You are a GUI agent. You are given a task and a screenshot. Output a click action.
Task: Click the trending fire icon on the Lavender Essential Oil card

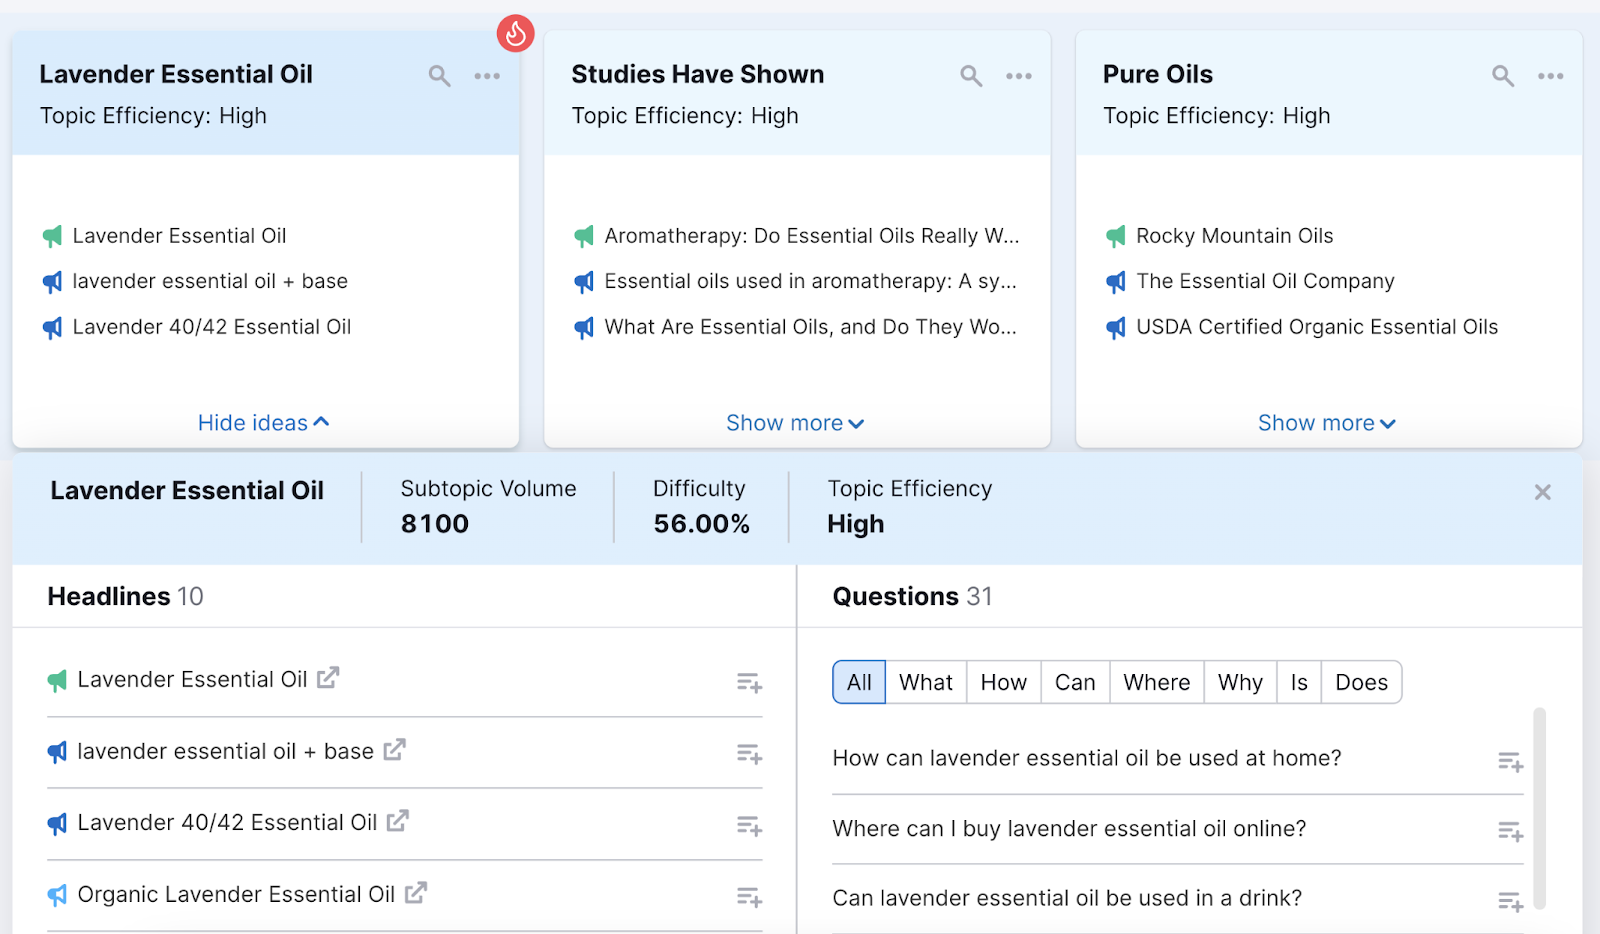point(516,32)
